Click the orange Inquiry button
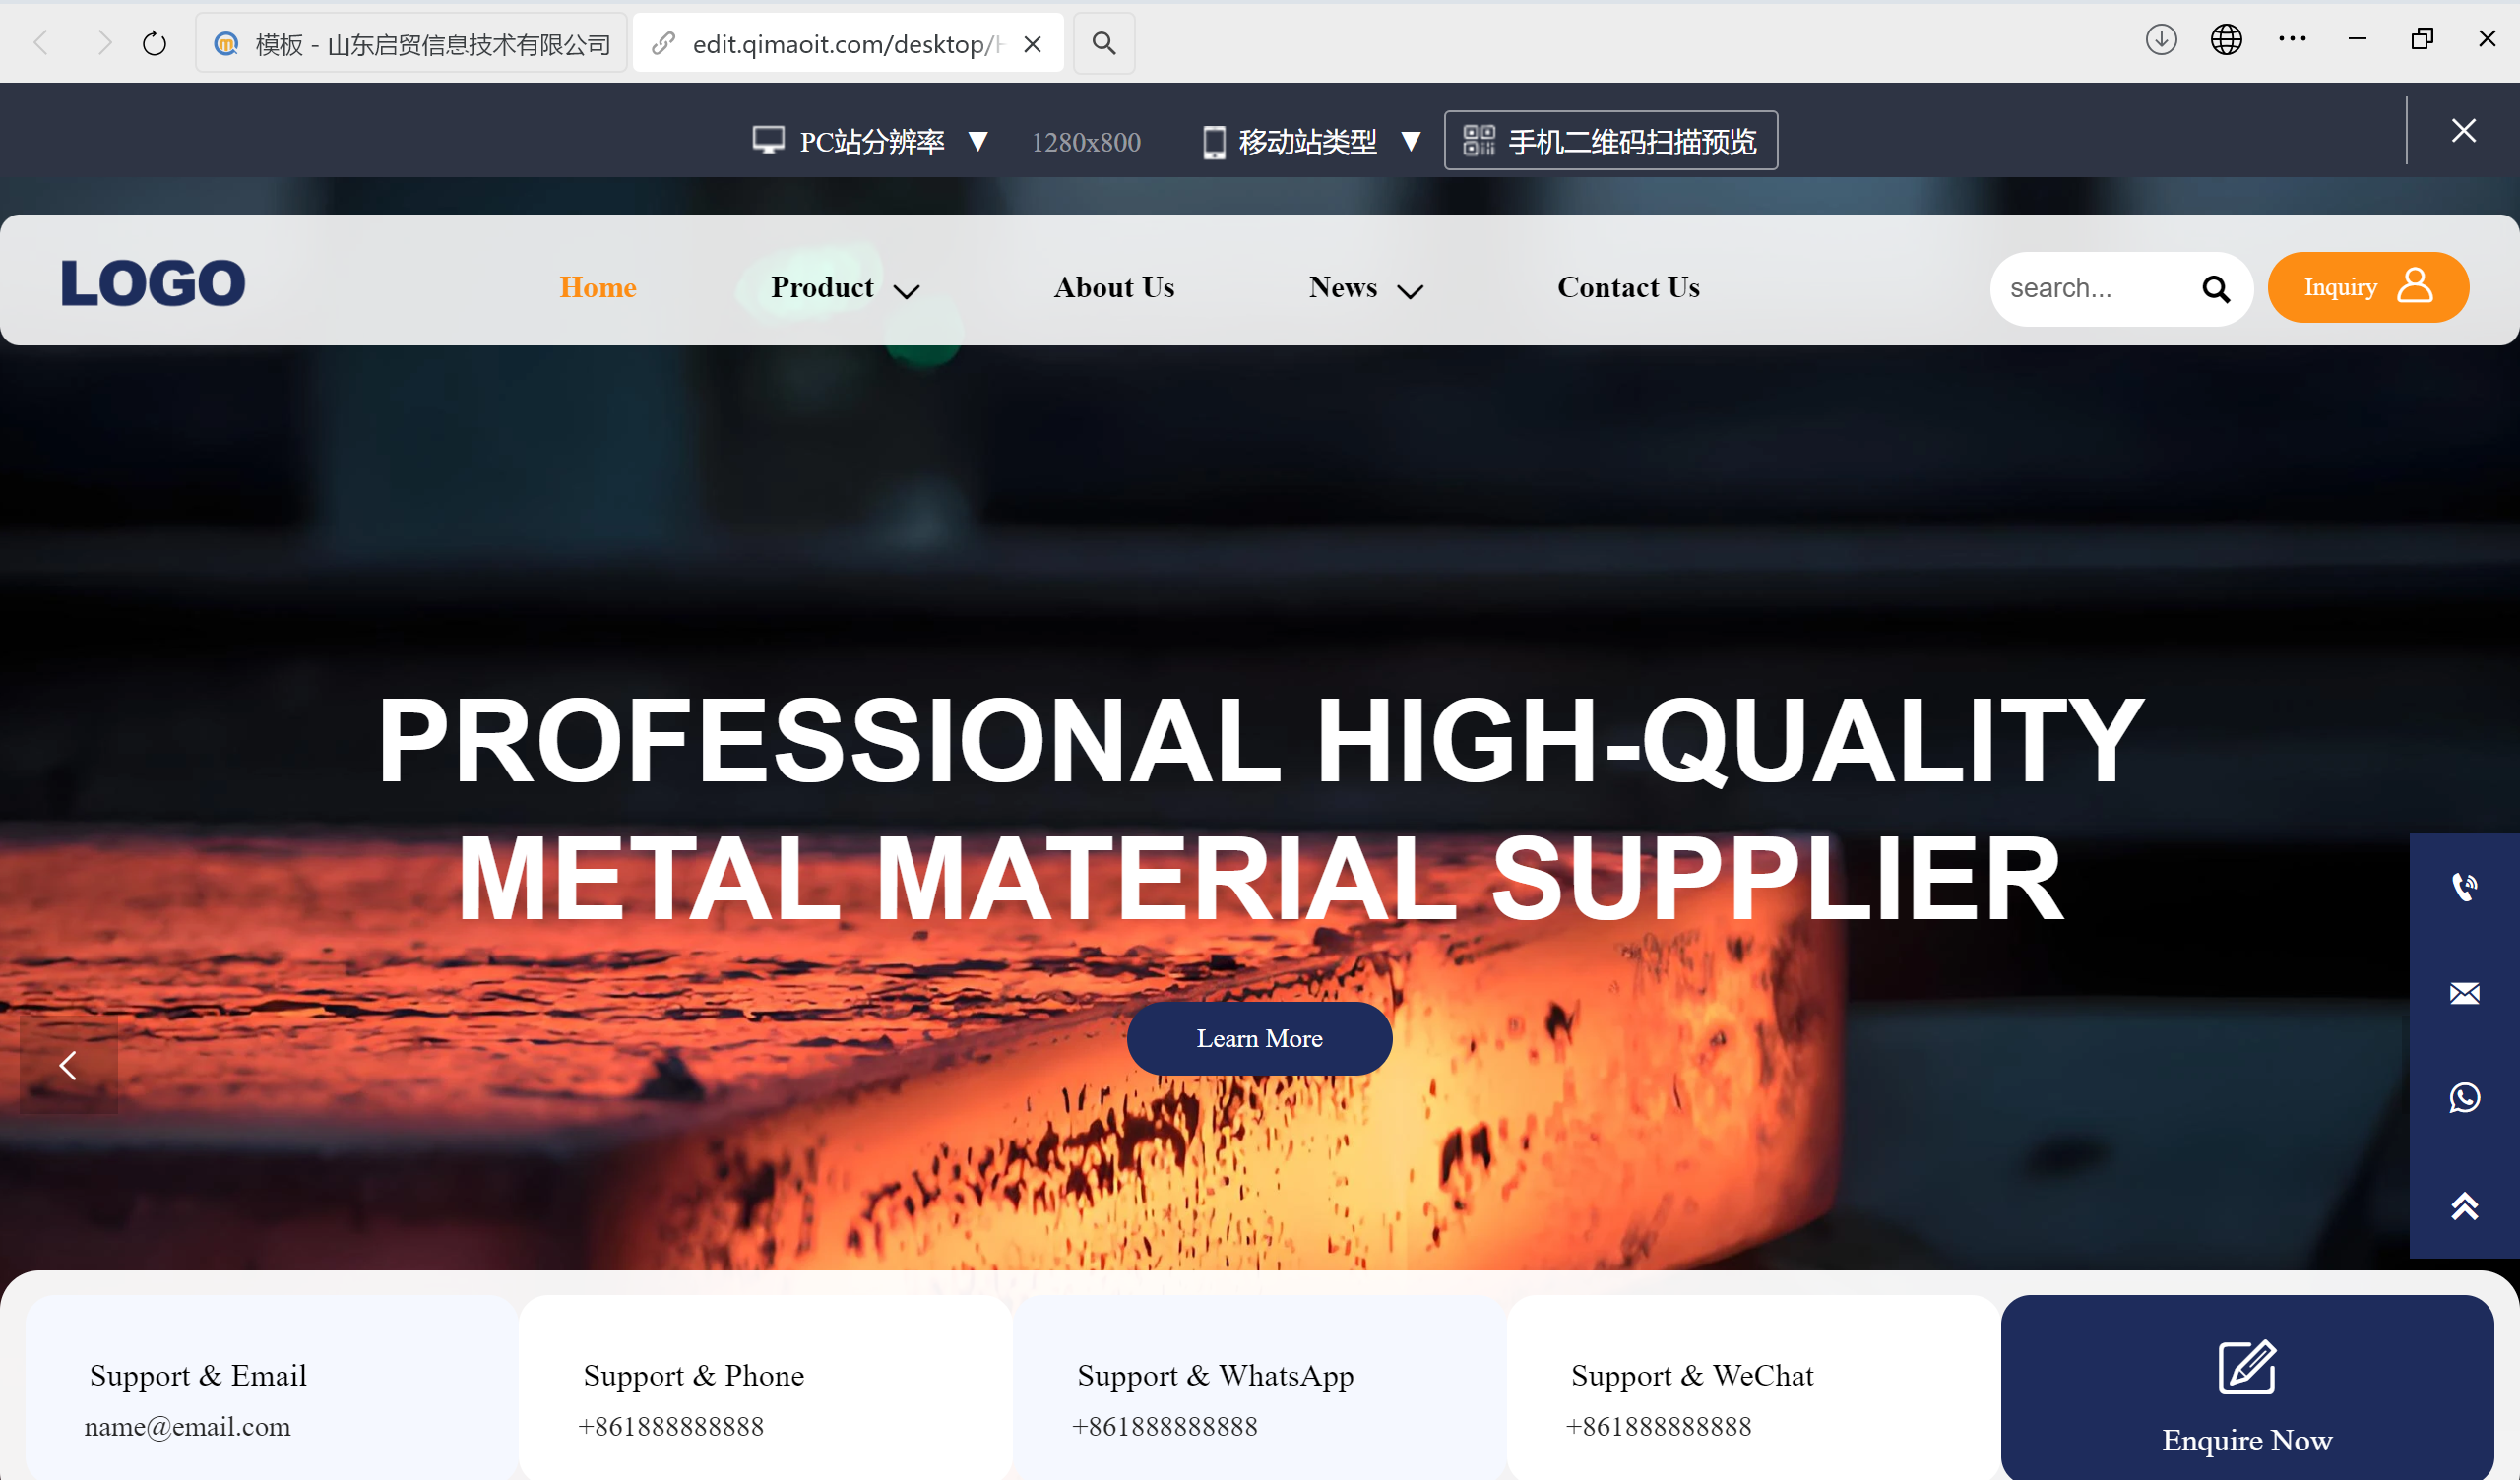 pos(2367,288)
